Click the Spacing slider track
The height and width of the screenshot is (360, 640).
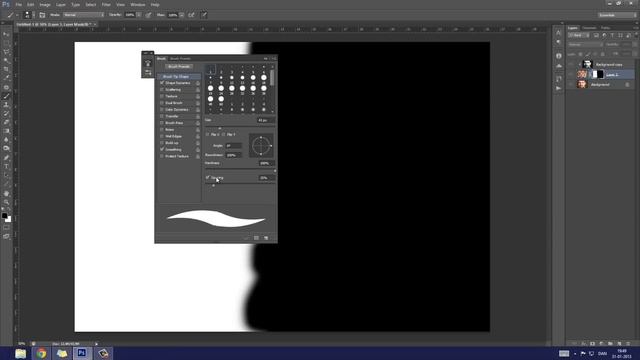point(239,185)
